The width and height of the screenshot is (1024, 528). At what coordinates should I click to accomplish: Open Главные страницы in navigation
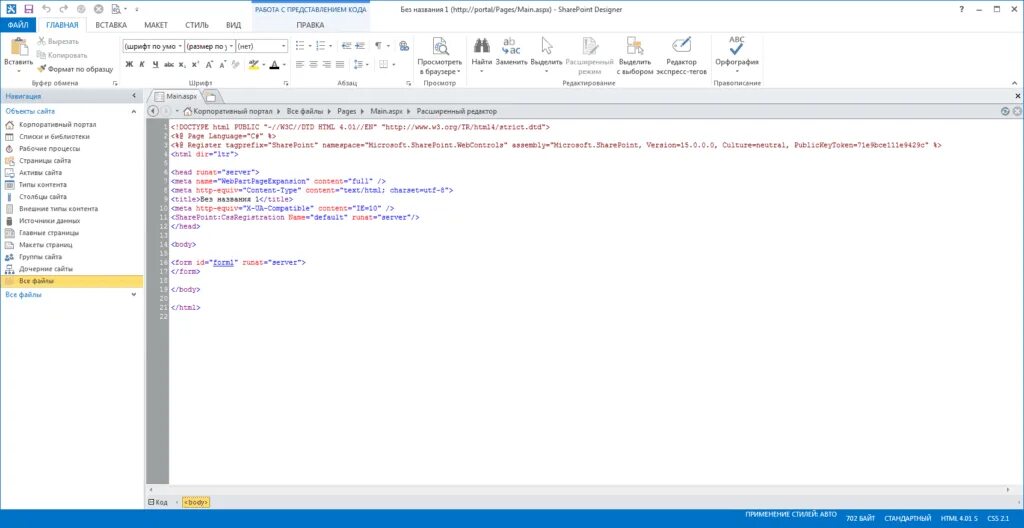point(49,233)
